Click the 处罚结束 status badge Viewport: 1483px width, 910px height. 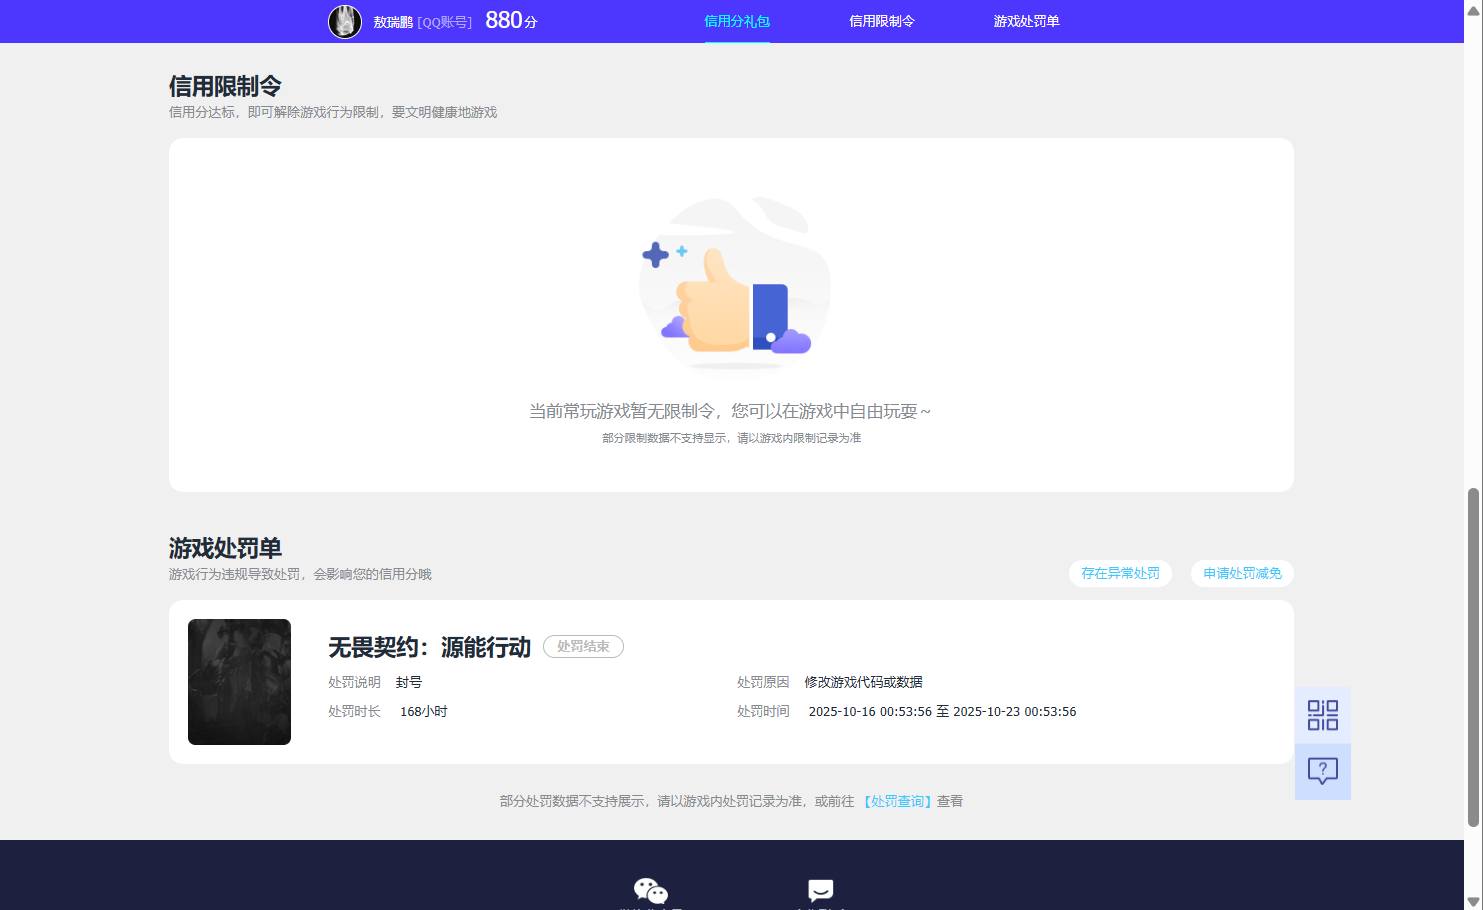583,646
